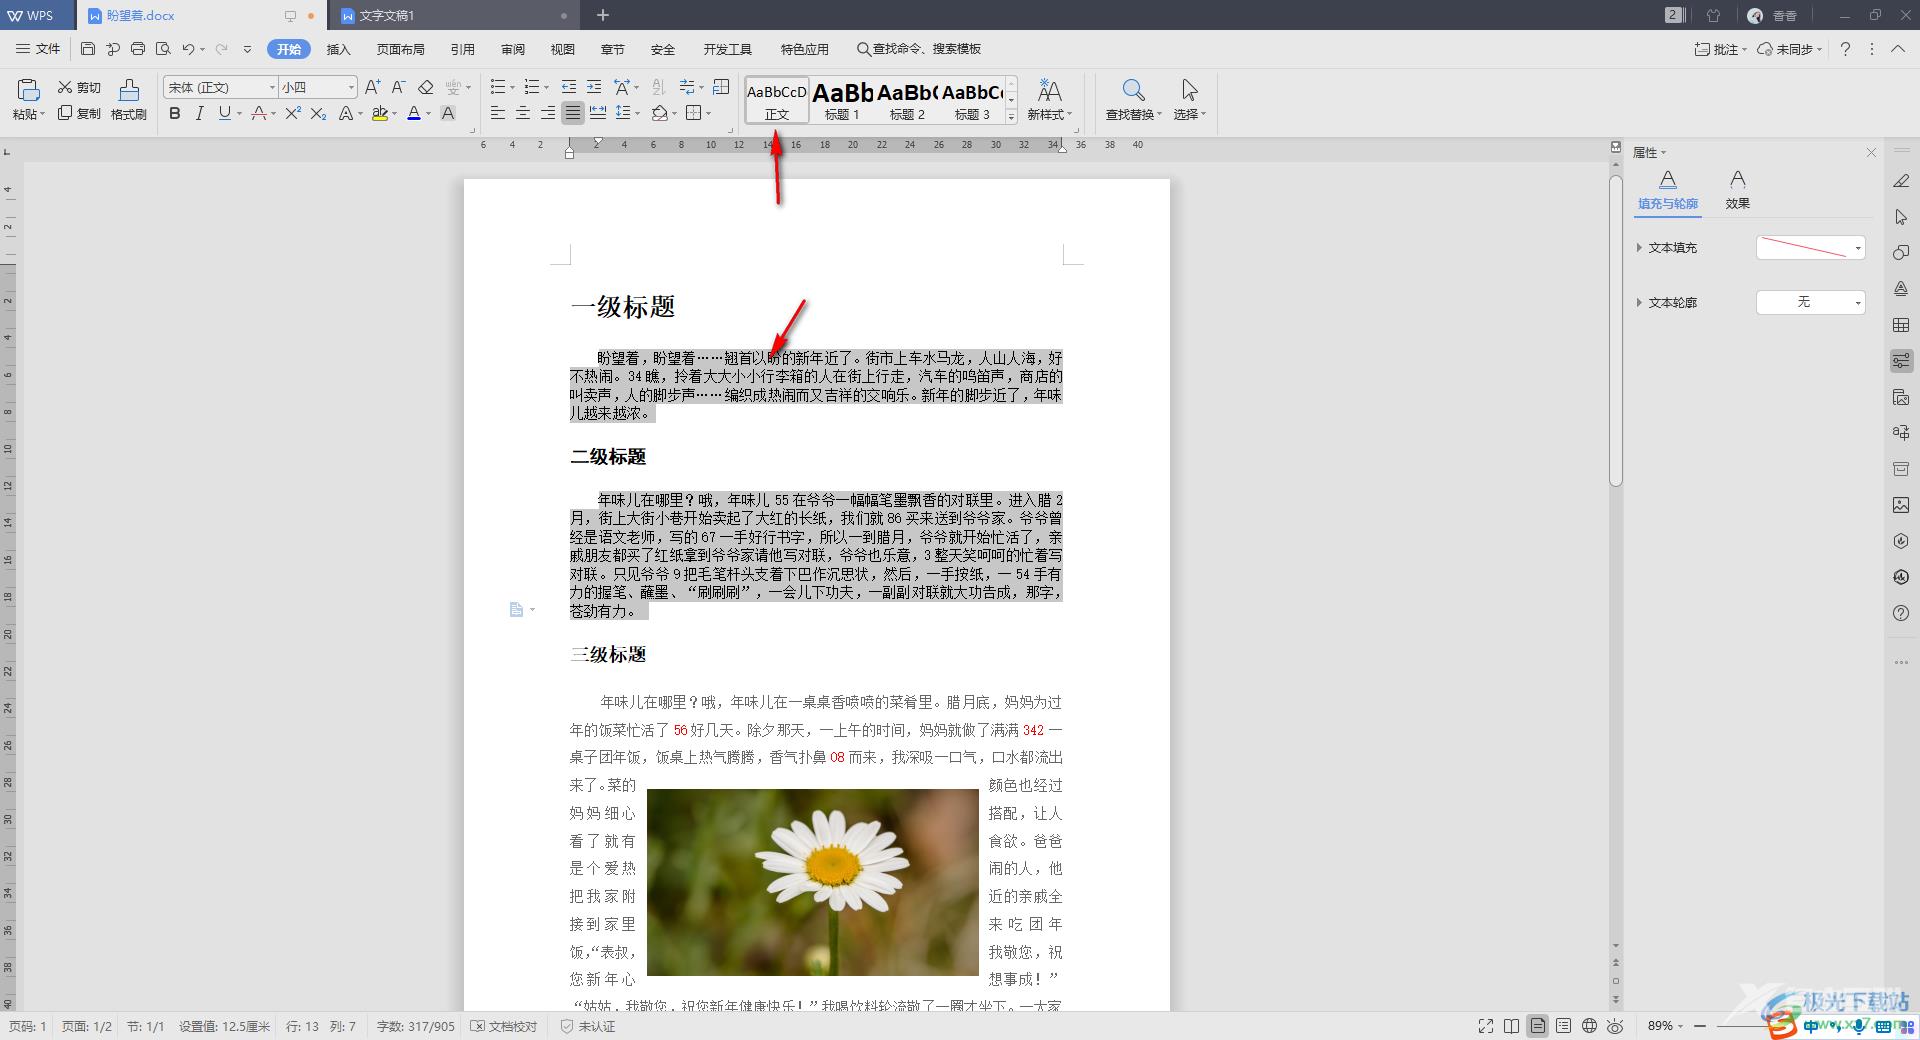Click the Decrease Indent icon
This screenshot has width=1920, height=1040.
coord(569,87)
